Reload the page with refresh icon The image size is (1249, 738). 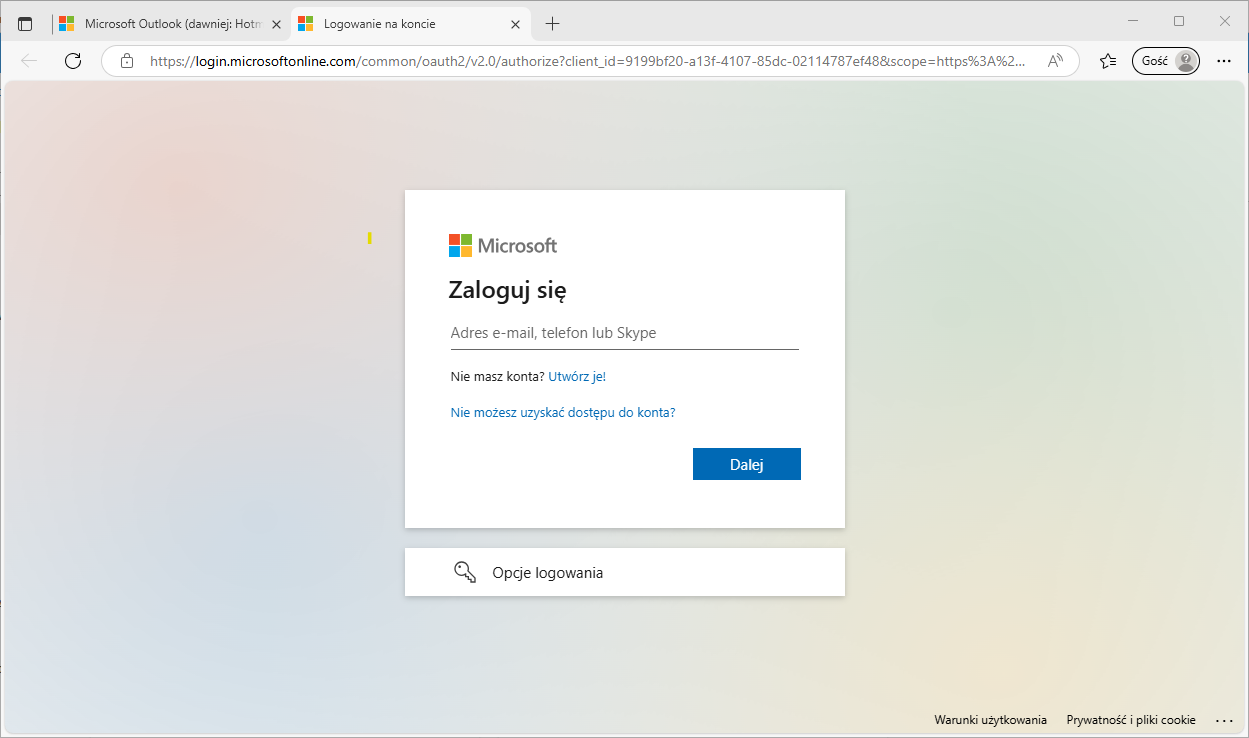point(72,61)
